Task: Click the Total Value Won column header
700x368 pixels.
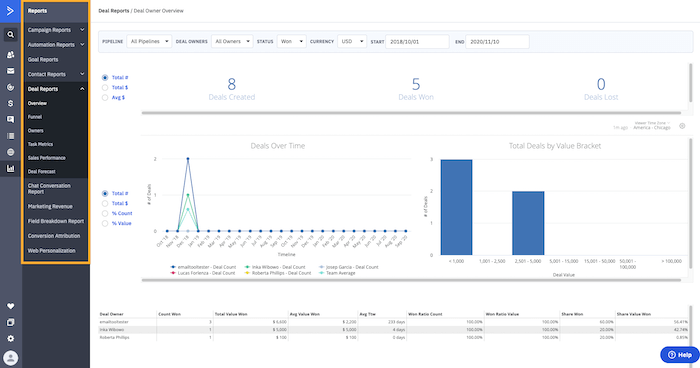Action: click(x=231, y=314)
